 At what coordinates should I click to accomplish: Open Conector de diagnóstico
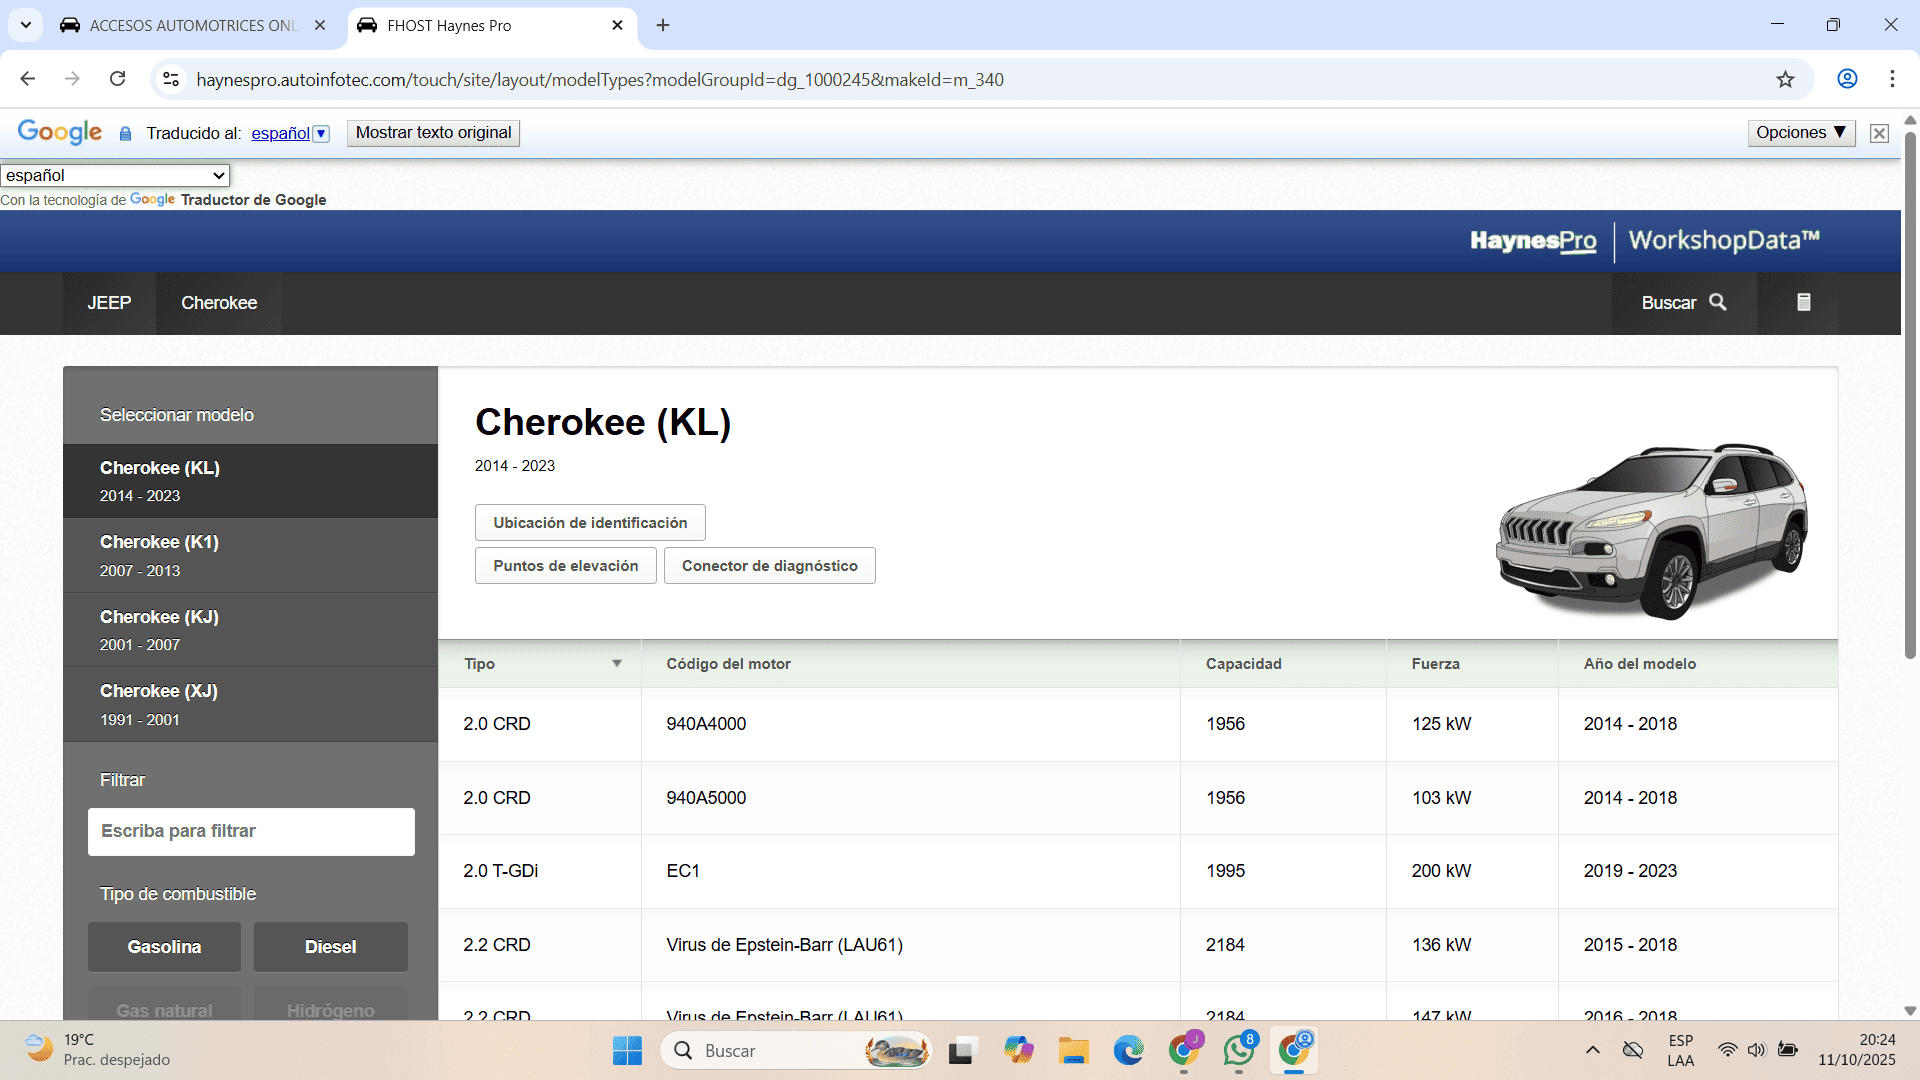(x=769, y=566)
